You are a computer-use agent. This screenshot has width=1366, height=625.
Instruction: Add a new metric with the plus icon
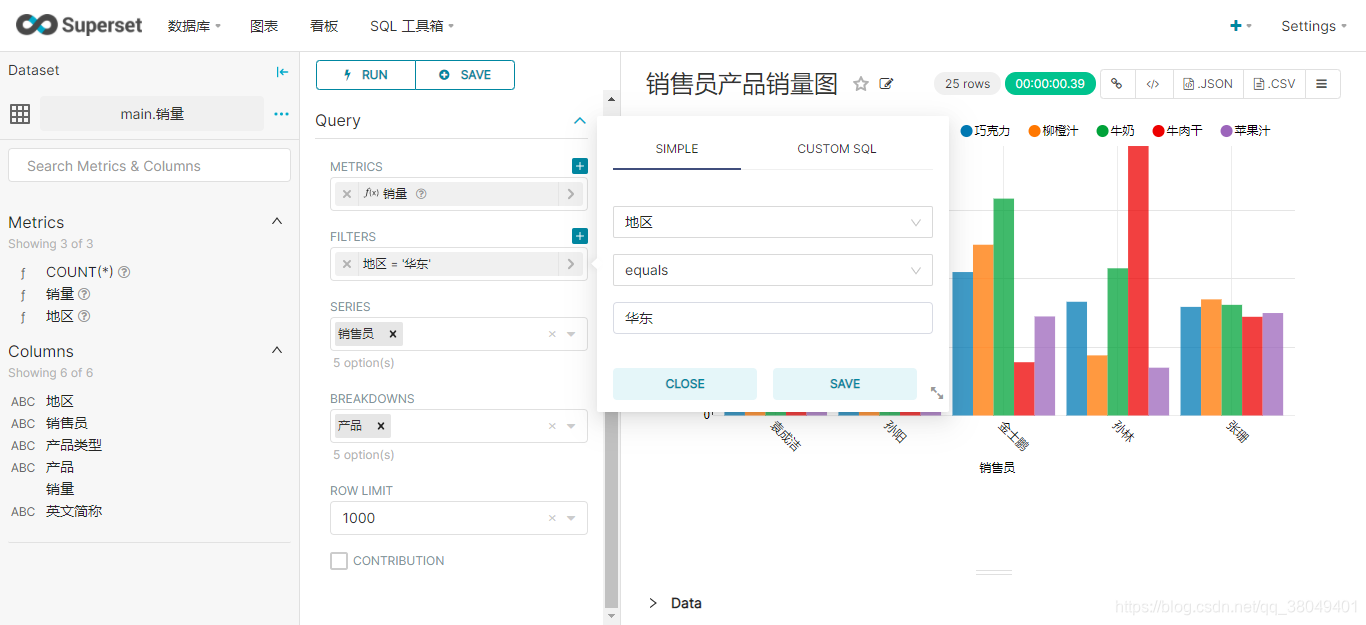579,166
